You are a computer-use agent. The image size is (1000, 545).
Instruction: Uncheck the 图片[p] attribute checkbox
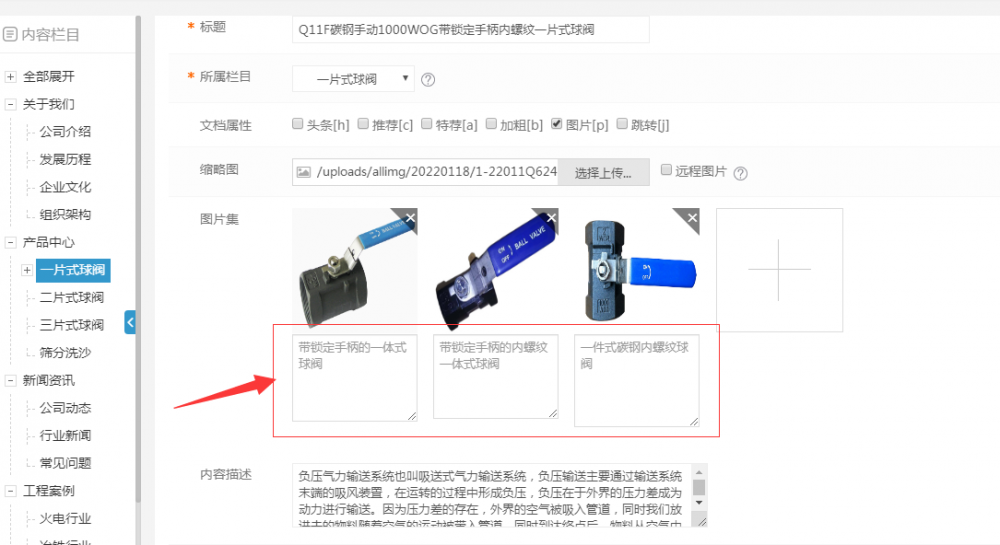click(x=557, y=124)
